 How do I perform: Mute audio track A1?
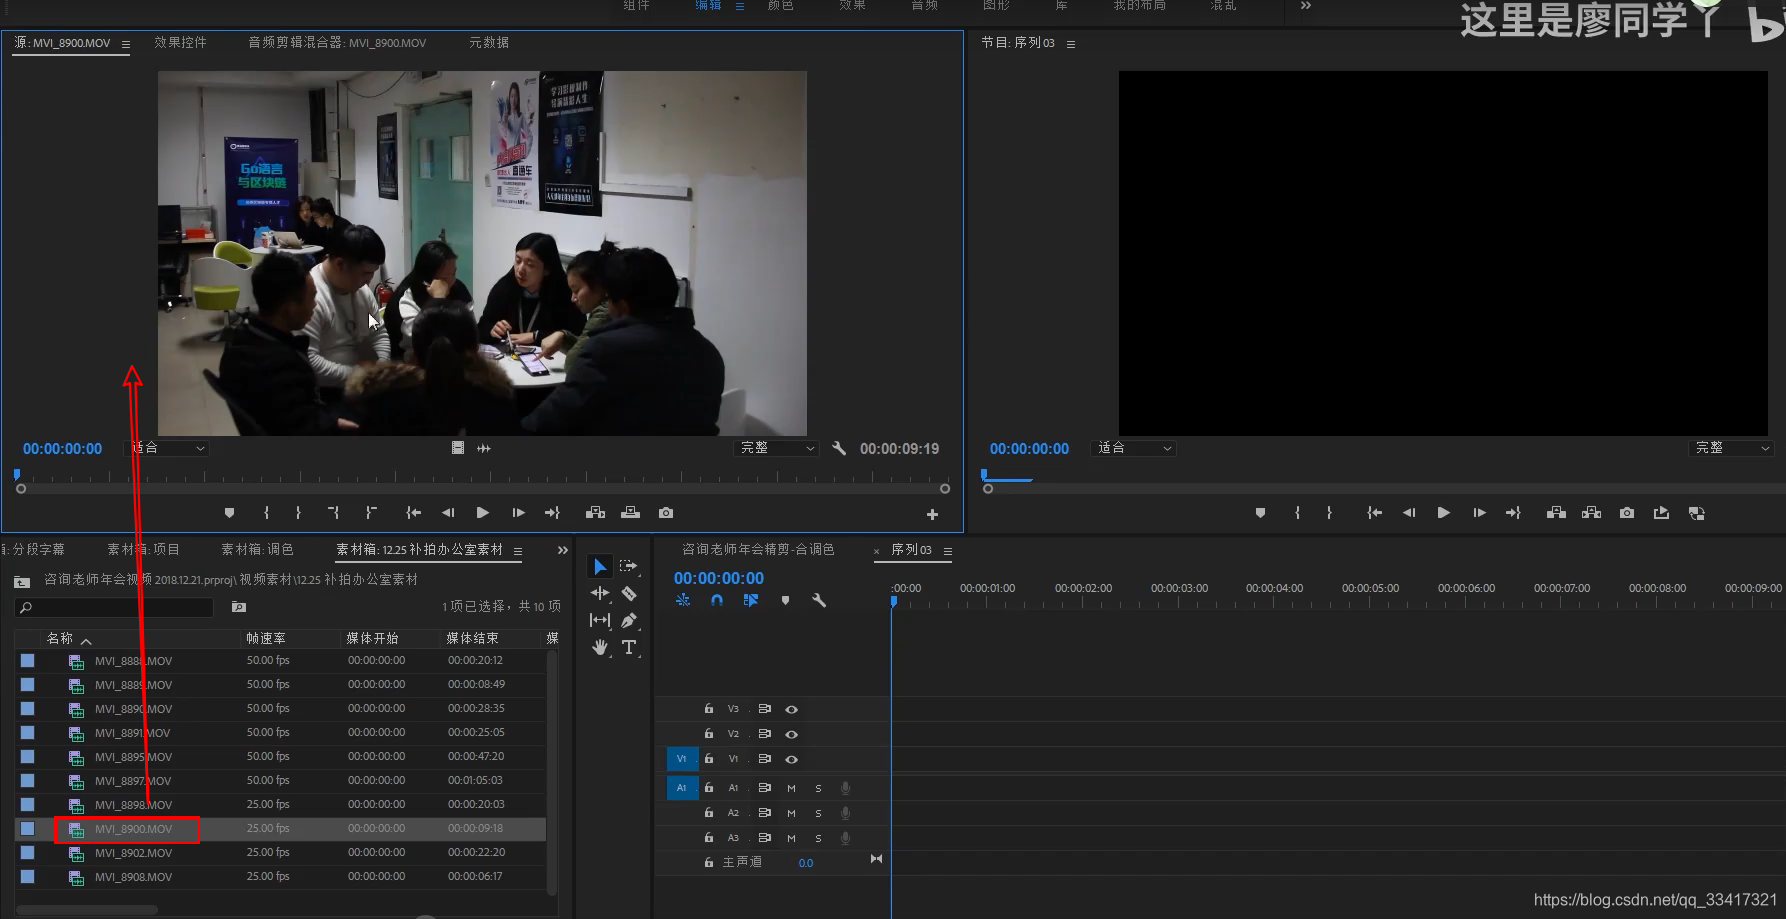tap(791, 788)
